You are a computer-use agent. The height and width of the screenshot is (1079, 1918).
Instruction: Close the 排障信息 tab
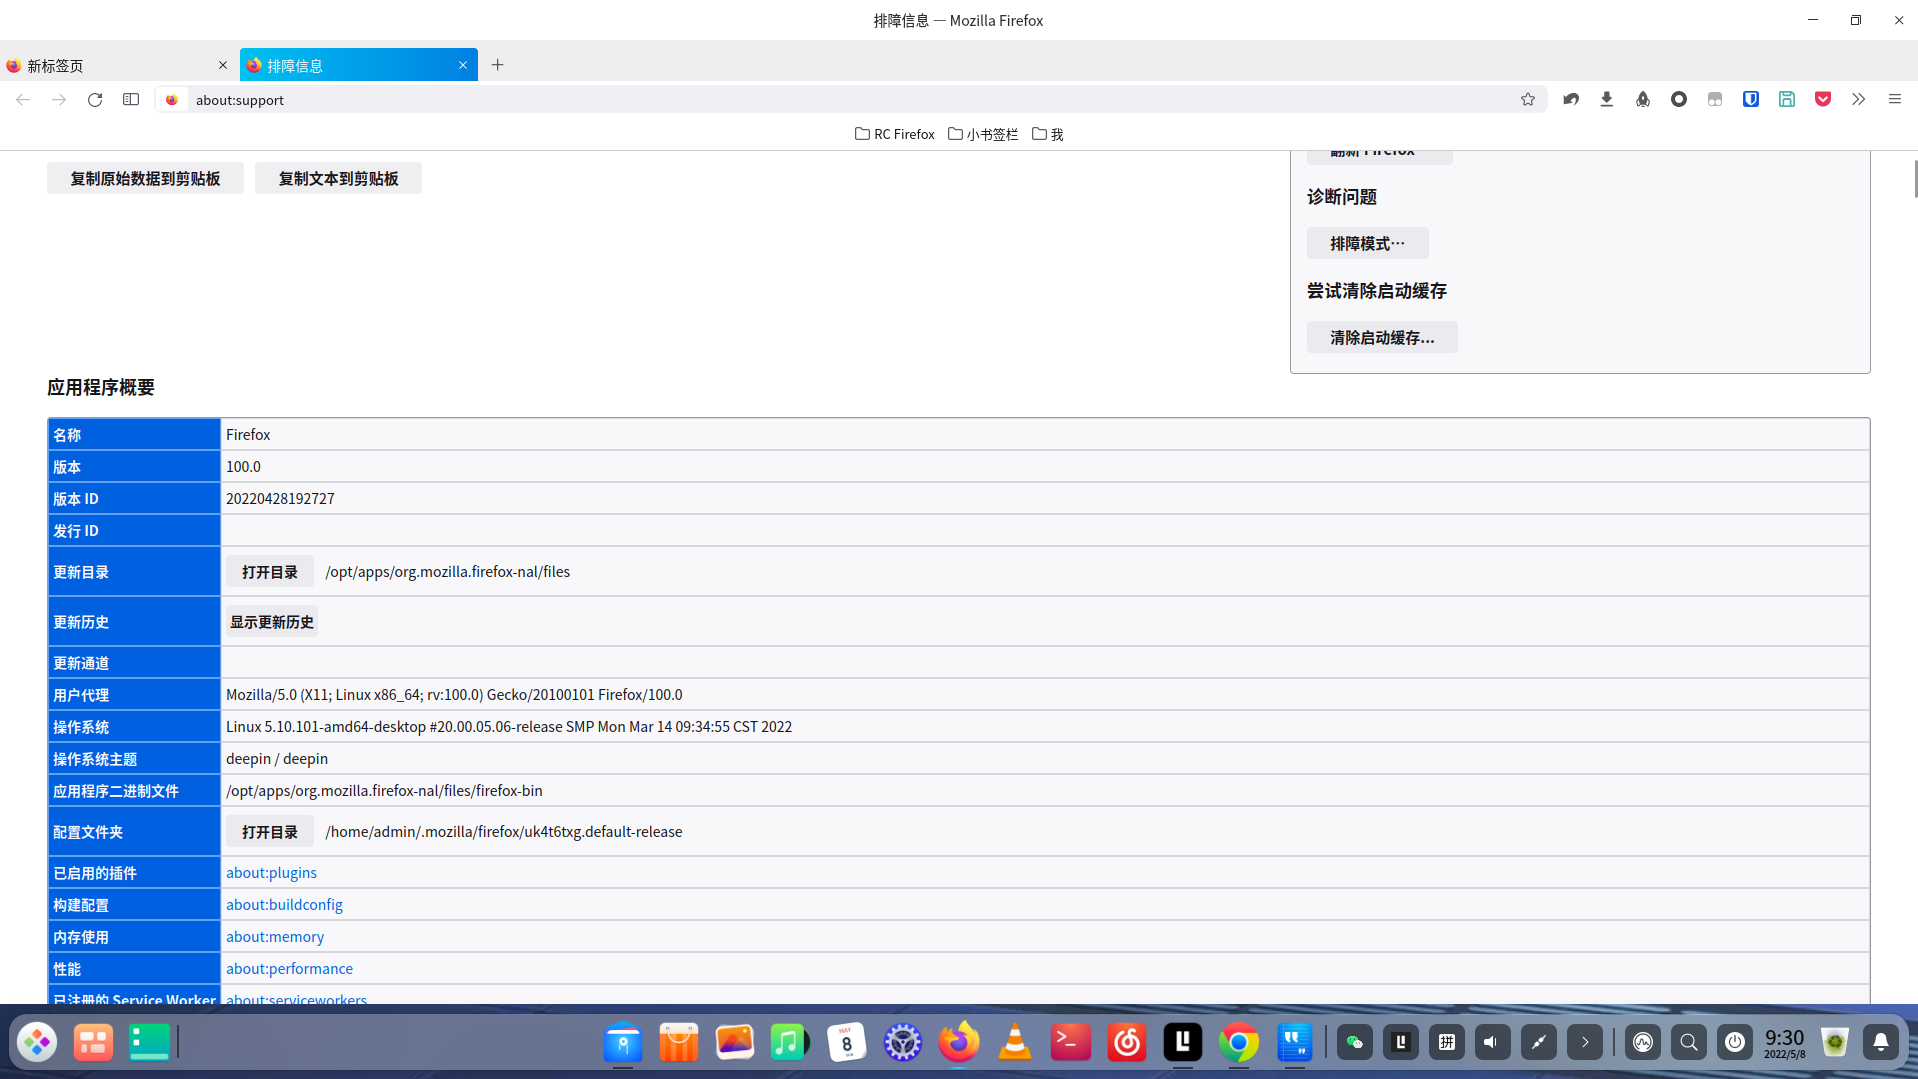click(463, 65)
